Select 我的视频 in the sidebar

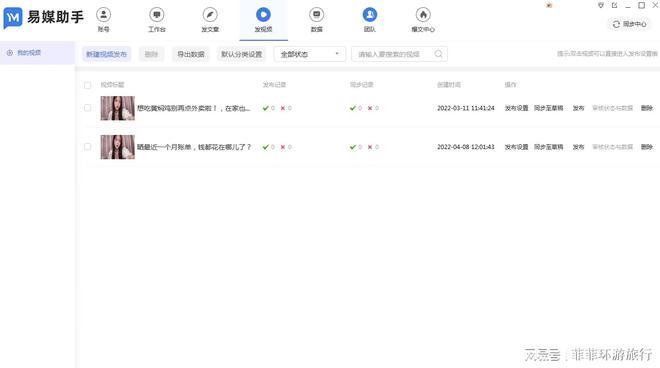pyautogui.click(x=37, y=53)
